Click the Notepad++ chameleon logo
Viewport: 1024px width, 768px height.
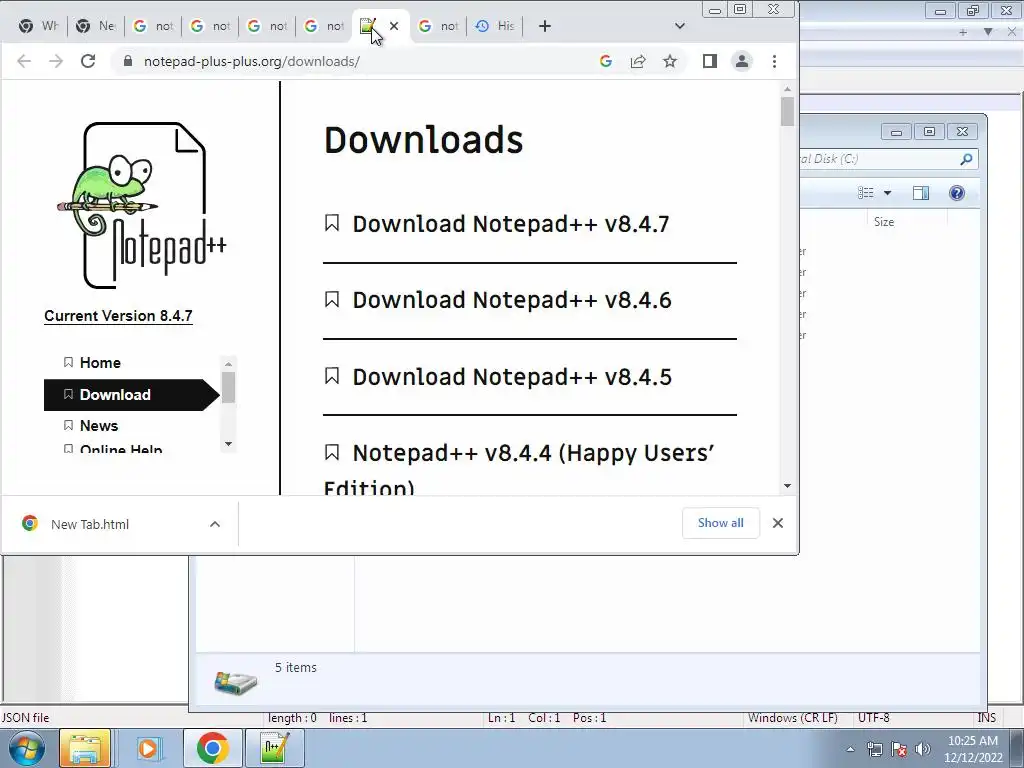pos(143,204)
